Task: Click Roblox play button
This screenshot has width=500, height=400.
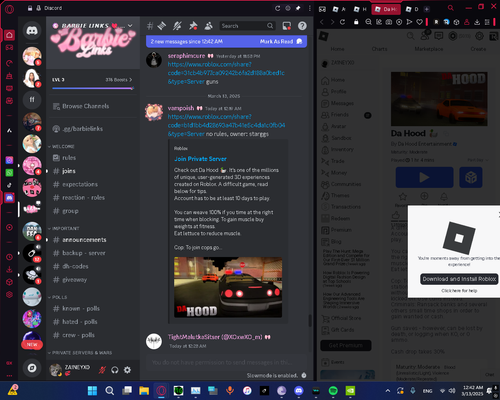Action: click(424, 177)
